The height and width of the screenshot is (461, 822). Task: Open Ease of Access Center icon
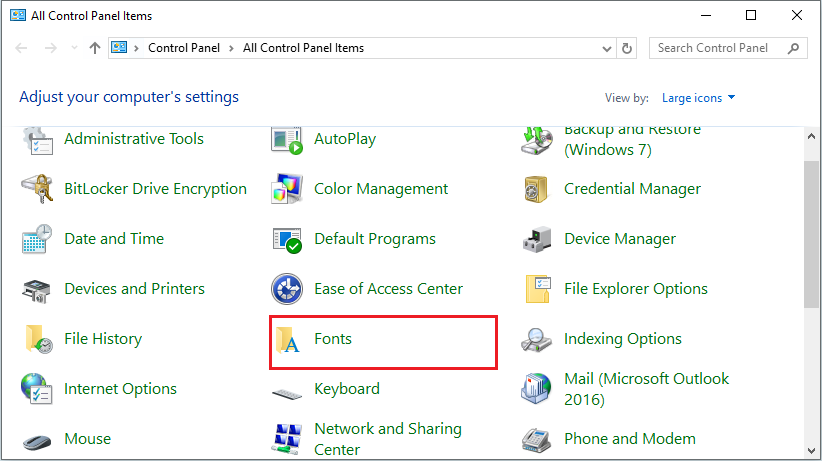pyautogui.click(x=287, y=290)
